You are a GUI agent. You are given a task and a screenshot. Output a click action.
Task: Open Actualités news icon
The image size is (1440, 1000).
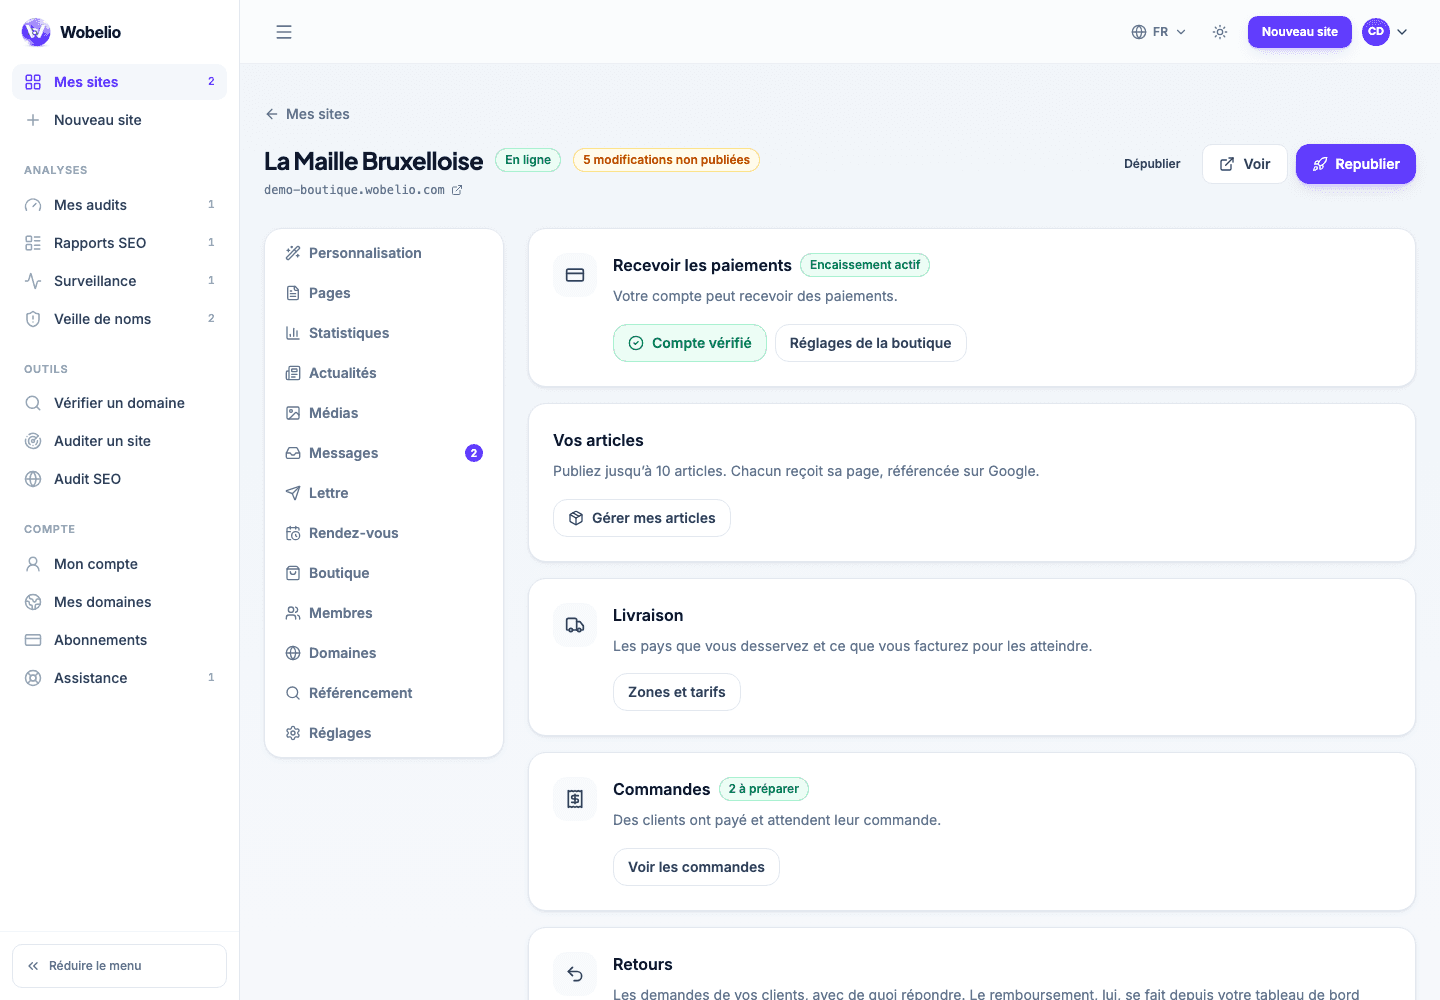point(293,373)
